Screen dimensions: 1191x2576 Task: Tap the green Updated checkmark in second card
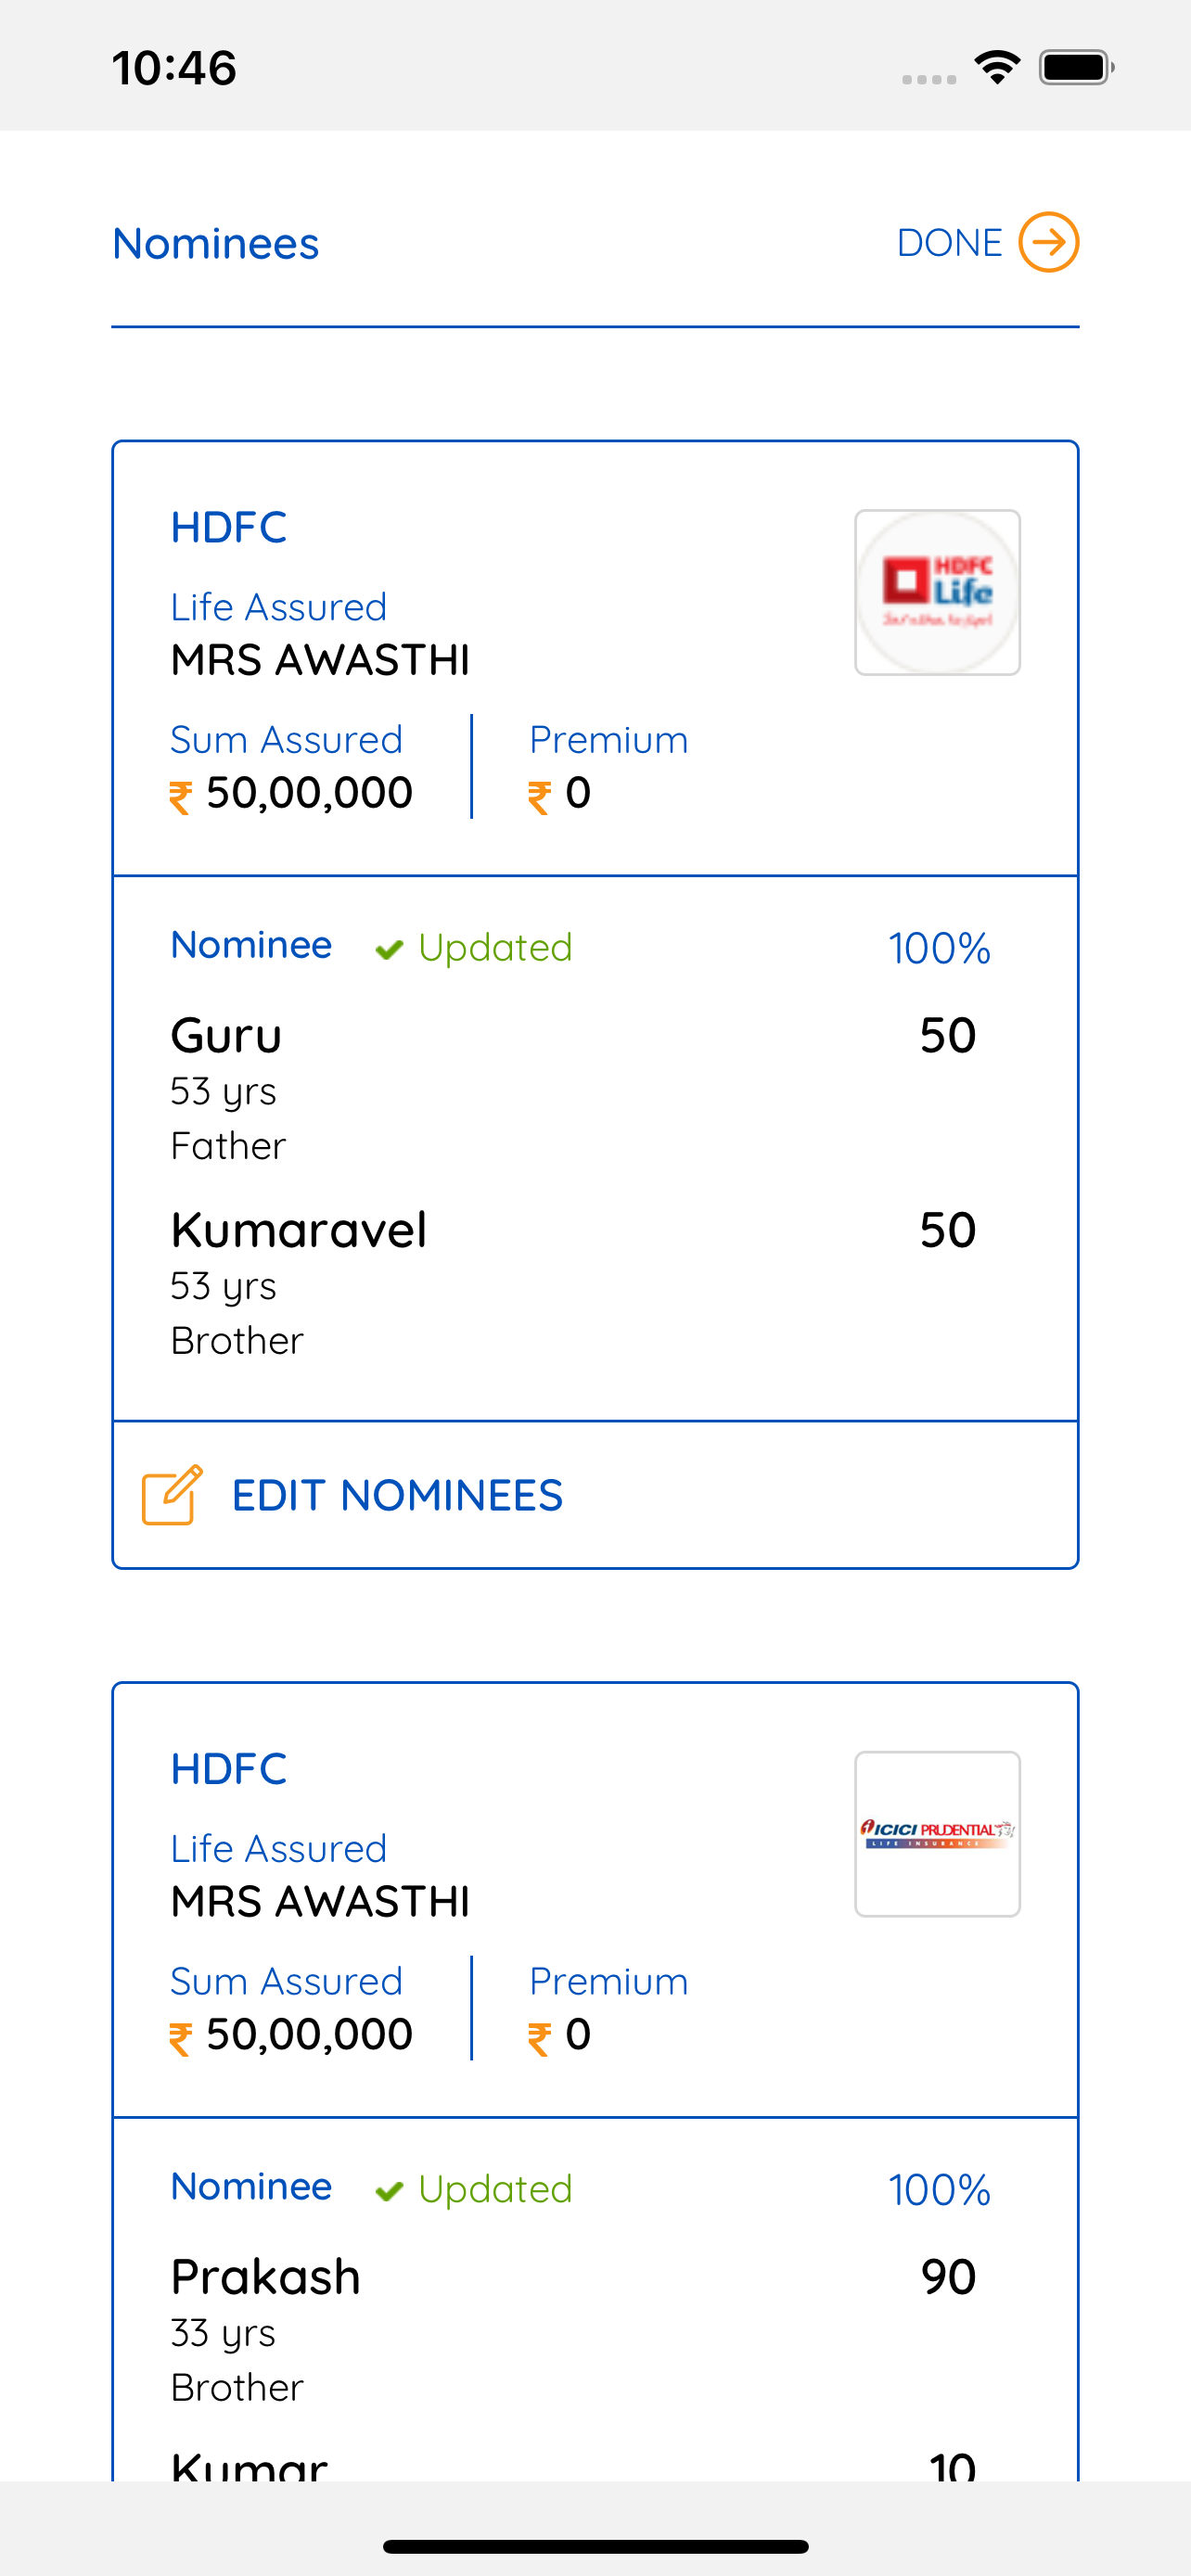point(389,2190)
